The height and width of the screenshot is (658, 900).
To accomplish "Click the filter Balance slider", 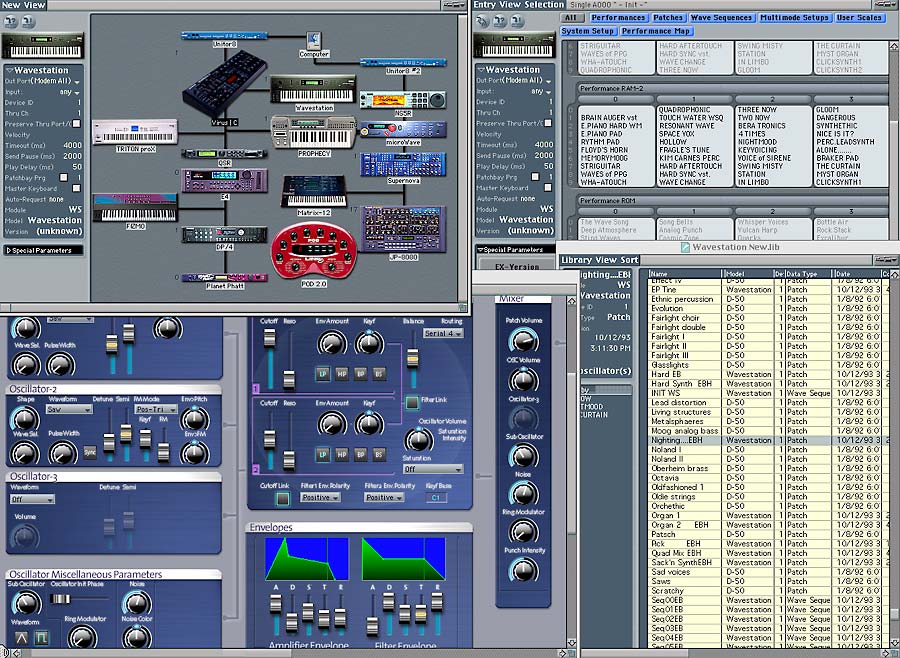I will pos(412,357).
